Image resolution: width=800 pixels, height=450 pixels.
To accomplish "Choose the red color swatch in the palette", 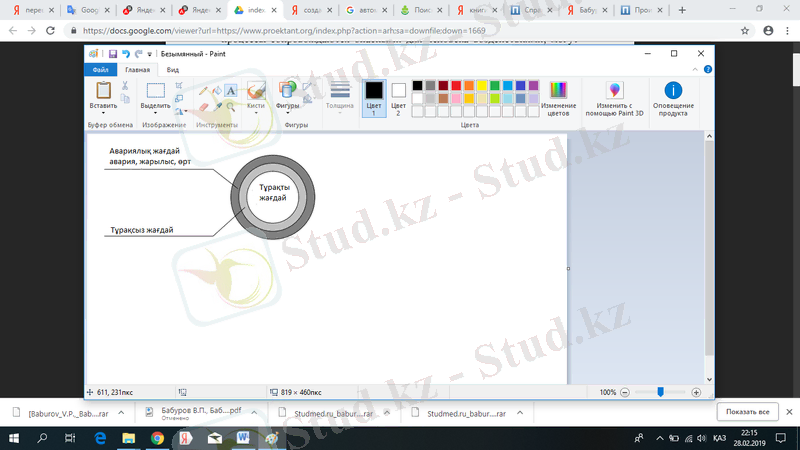I will click(x=456, y=86).
